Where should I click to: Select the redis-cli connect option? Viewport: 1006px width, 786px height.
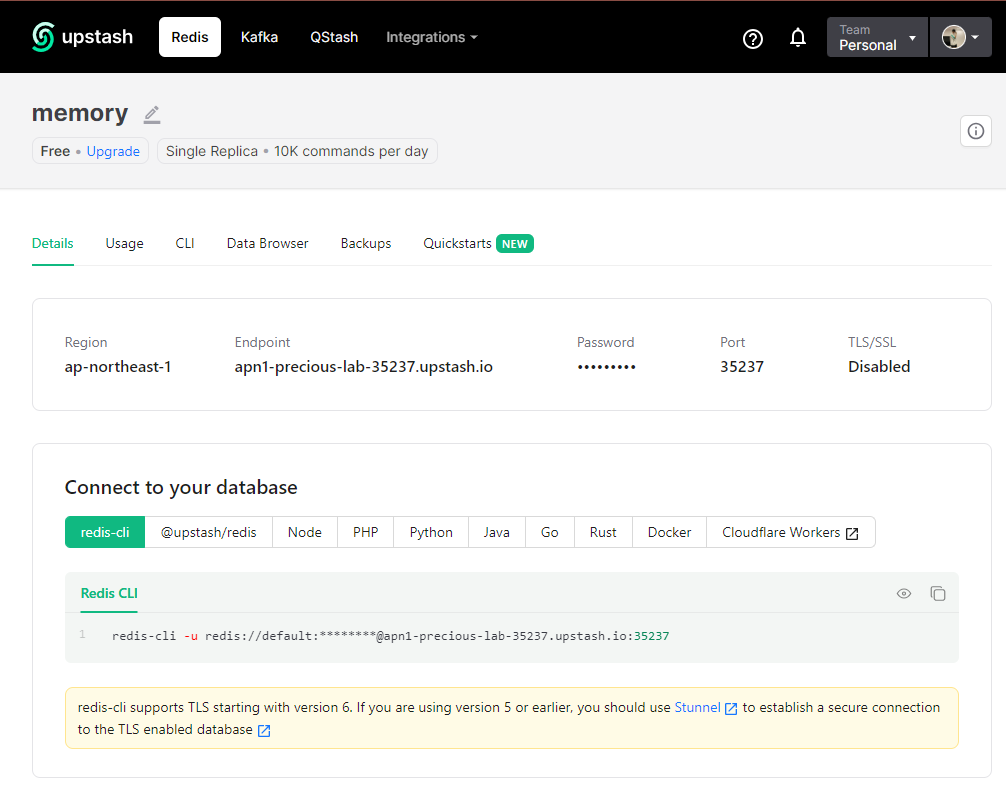105,532
